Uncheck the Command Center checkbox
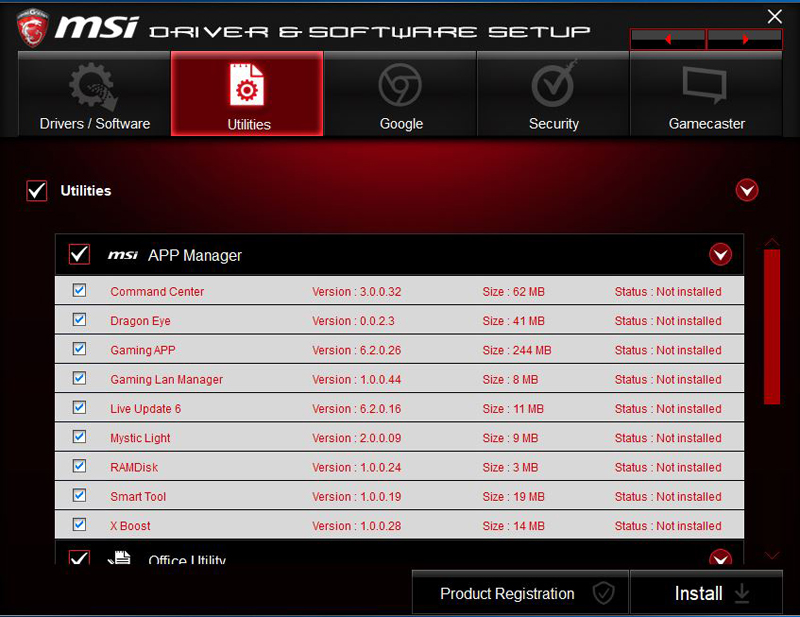The width and height of the screenshot is (800, 617). point(79,290)
